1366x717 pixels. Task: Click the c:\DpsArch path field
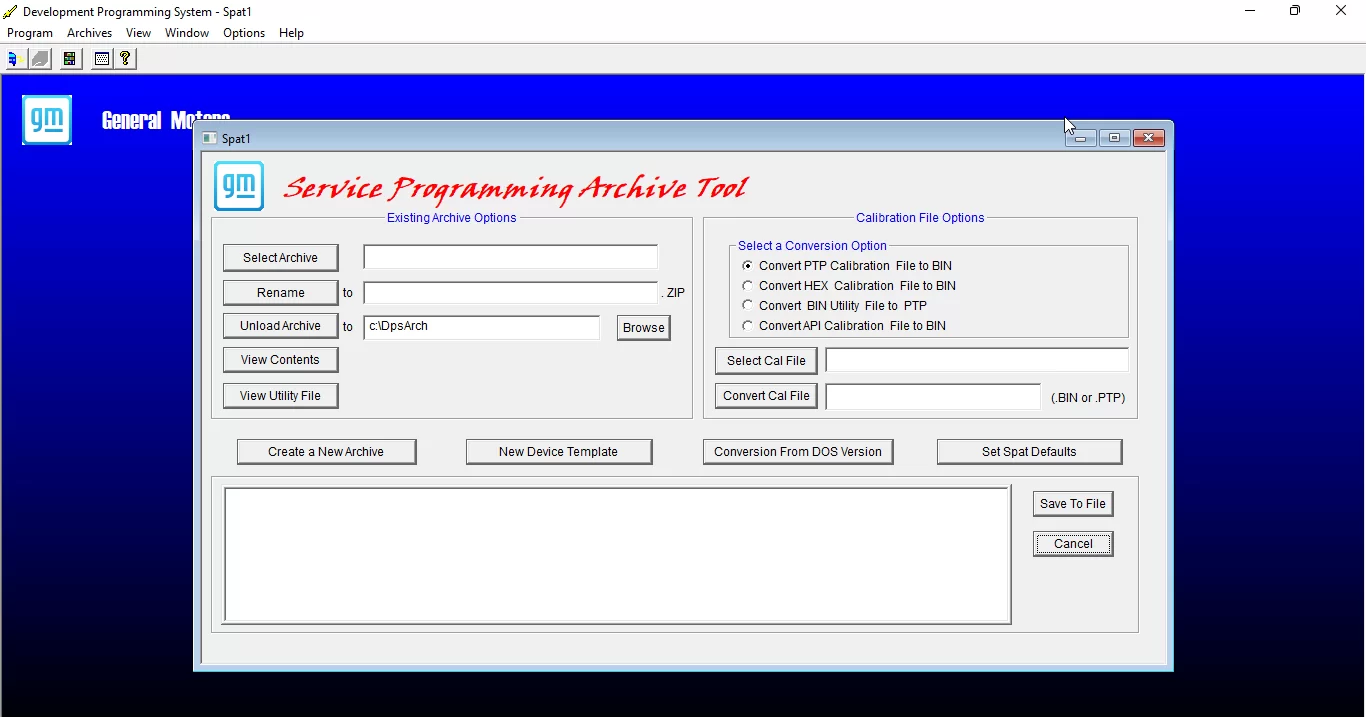[481, 326]
